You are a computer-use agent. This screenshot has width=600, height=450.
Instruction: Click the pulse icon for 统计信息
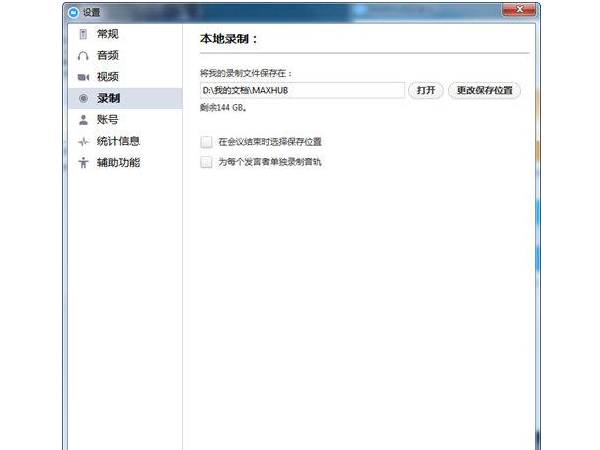(83, 141)
